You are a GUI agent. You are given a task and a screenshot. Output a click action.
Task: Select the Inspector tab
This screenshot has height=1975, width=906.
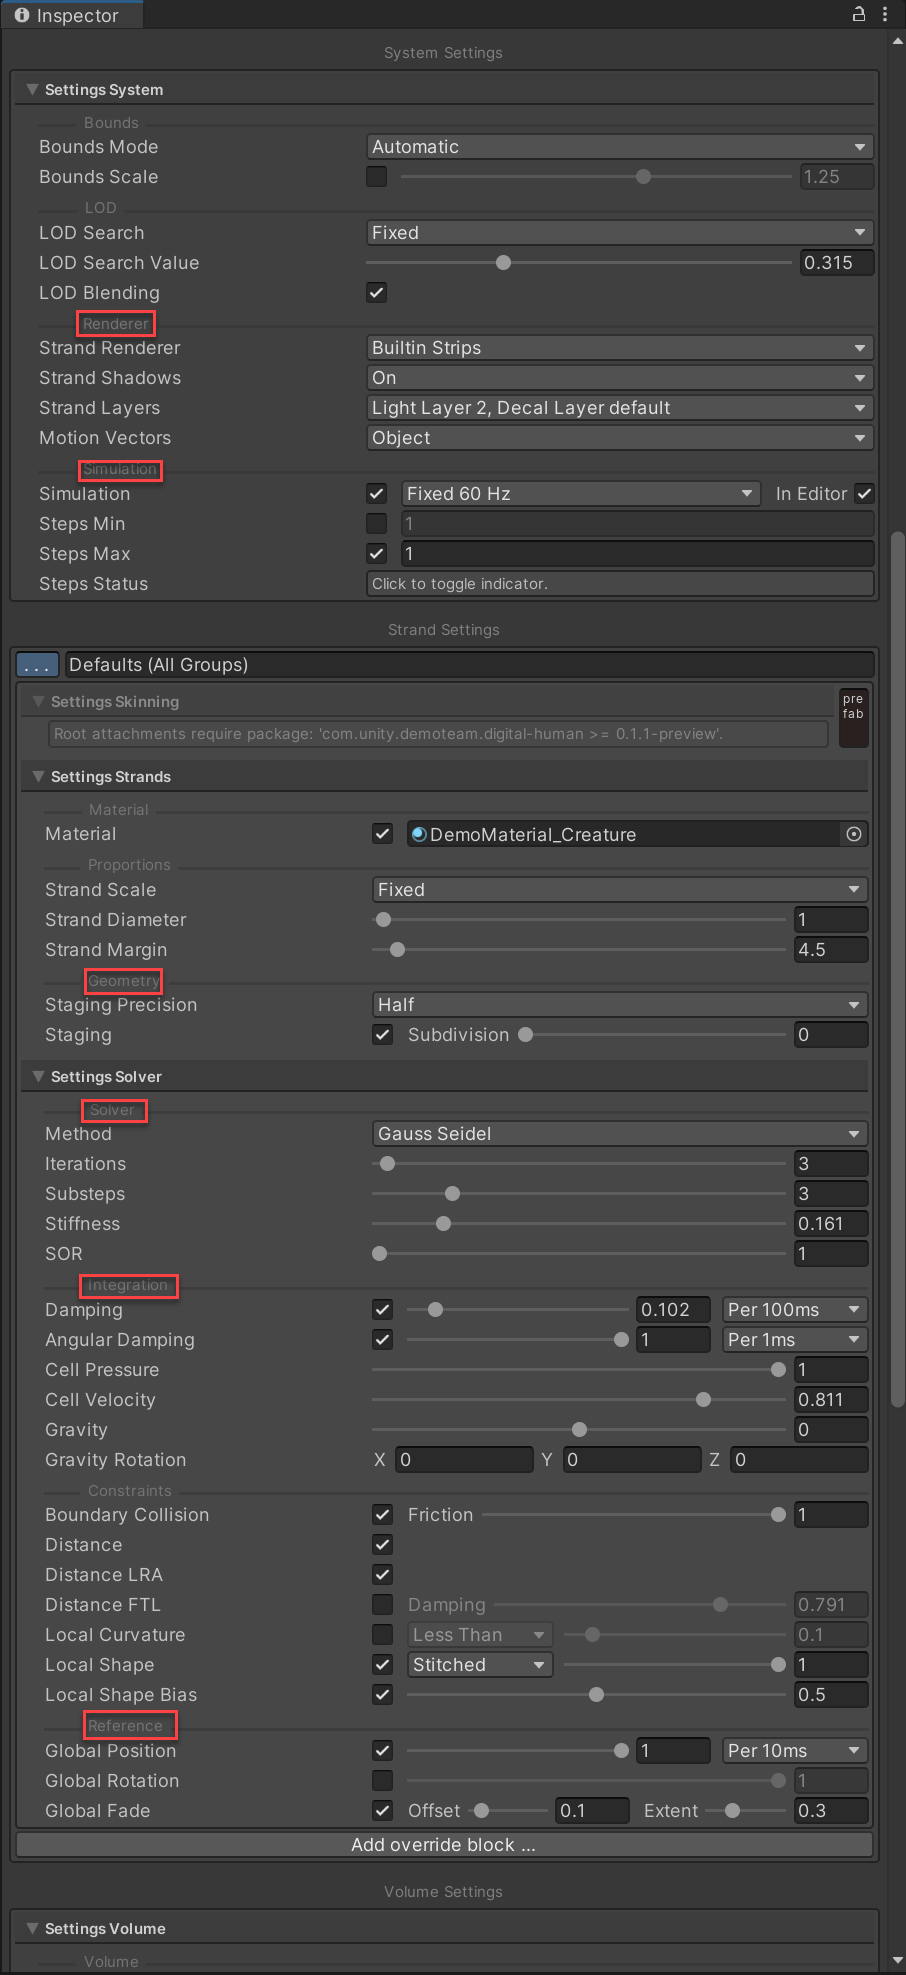(70, 15)
